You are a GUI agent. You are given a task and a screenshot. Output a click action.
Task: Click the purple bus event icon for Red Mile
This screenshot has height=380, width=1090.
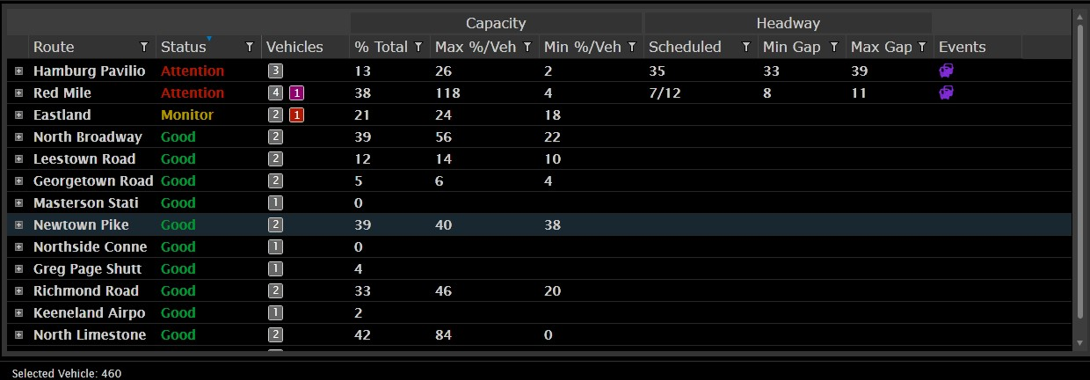point(946,92)
